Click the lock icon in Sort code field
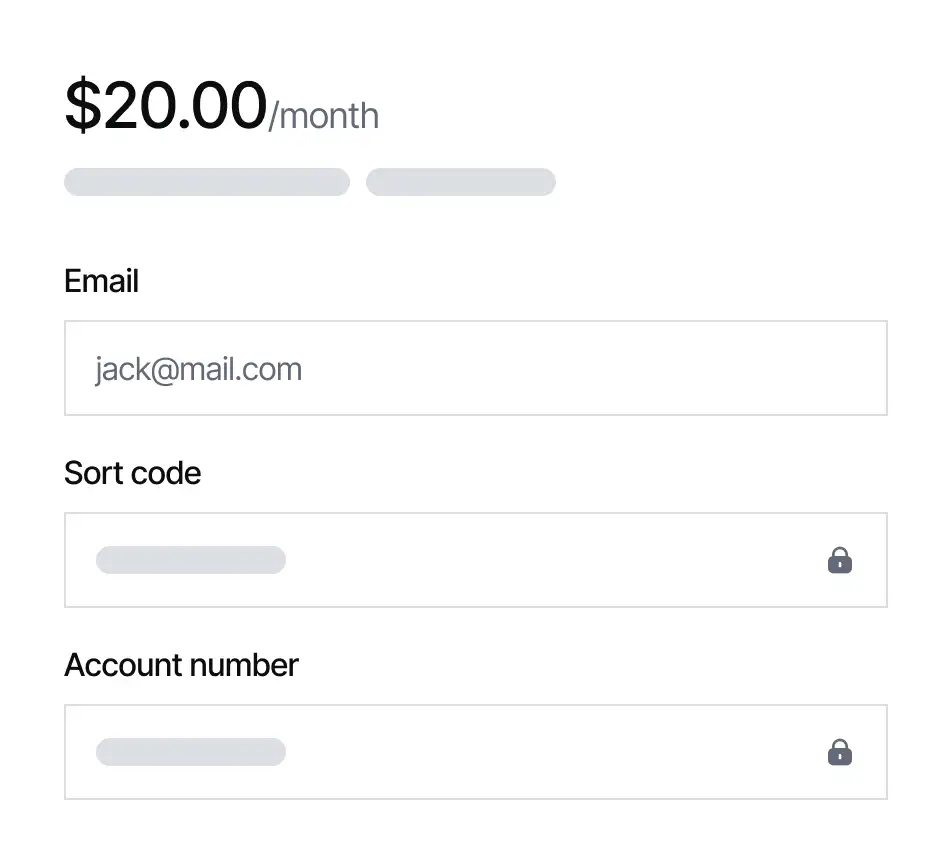 click(x=840, y=560)
